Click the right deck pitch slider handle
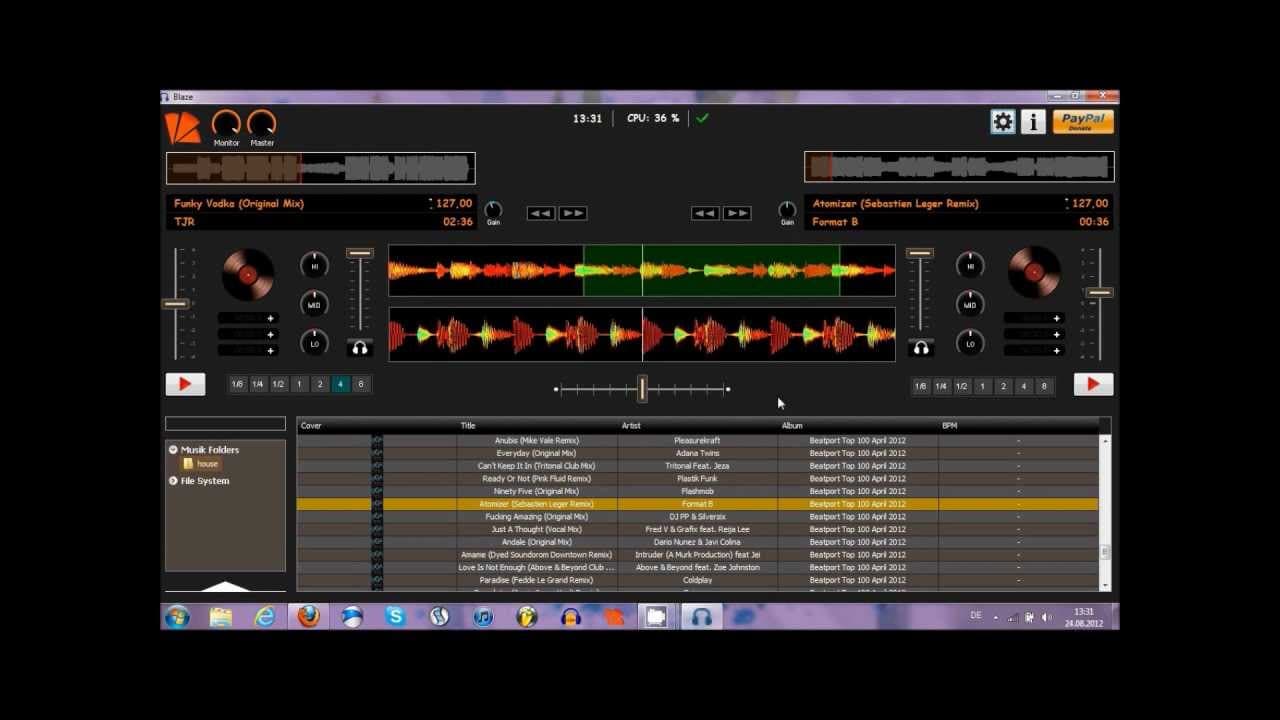The image size is (1280, 720). [1099, 292]
